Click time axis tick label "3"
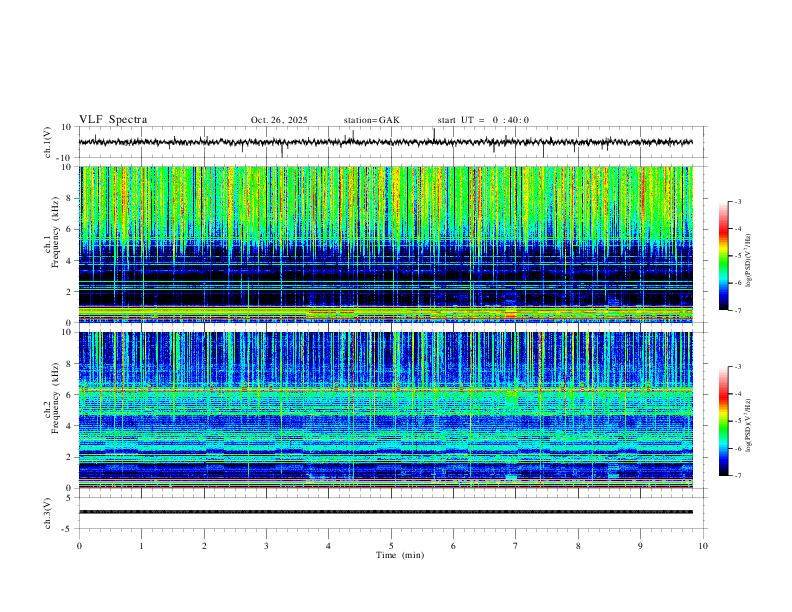The height and width of the screenshot is (612, 792). (266, 546)
